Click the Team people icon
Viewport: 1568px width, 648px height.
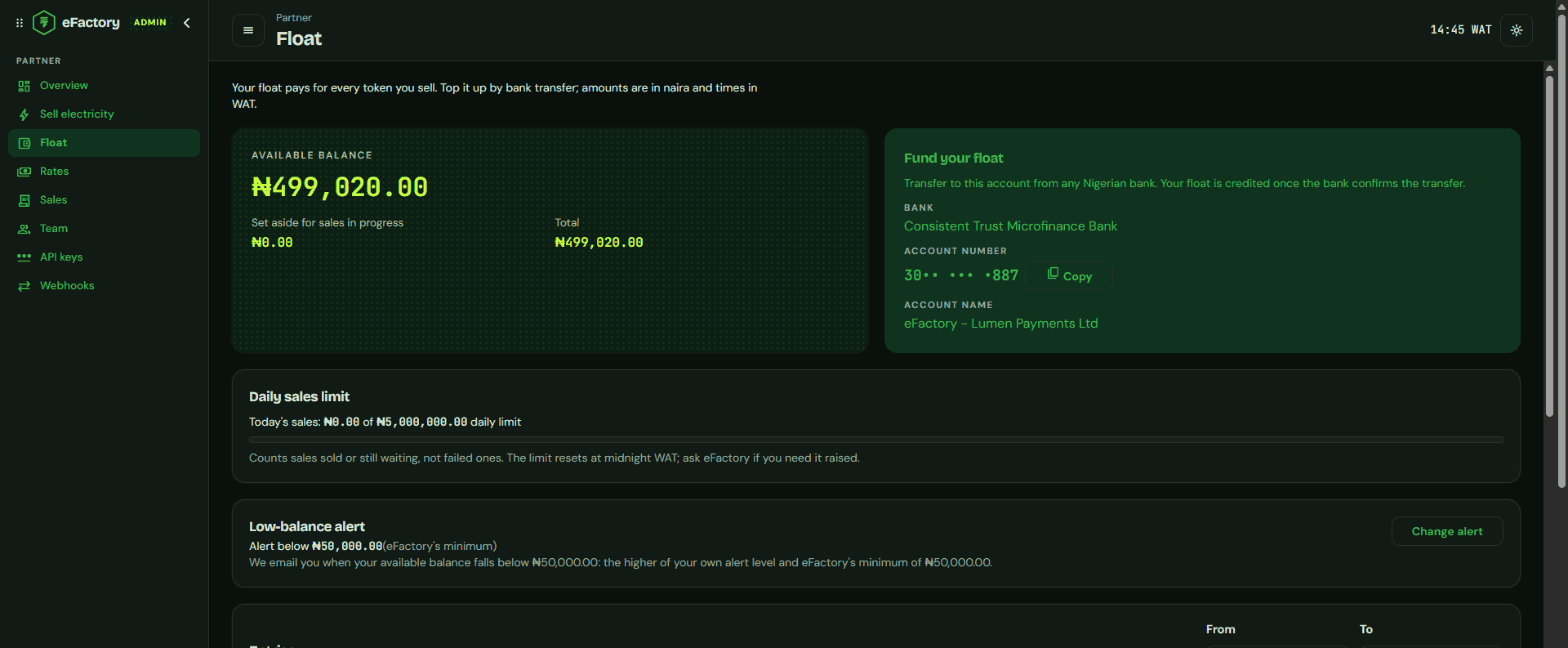pyautogui.click(x=24, y=229)
